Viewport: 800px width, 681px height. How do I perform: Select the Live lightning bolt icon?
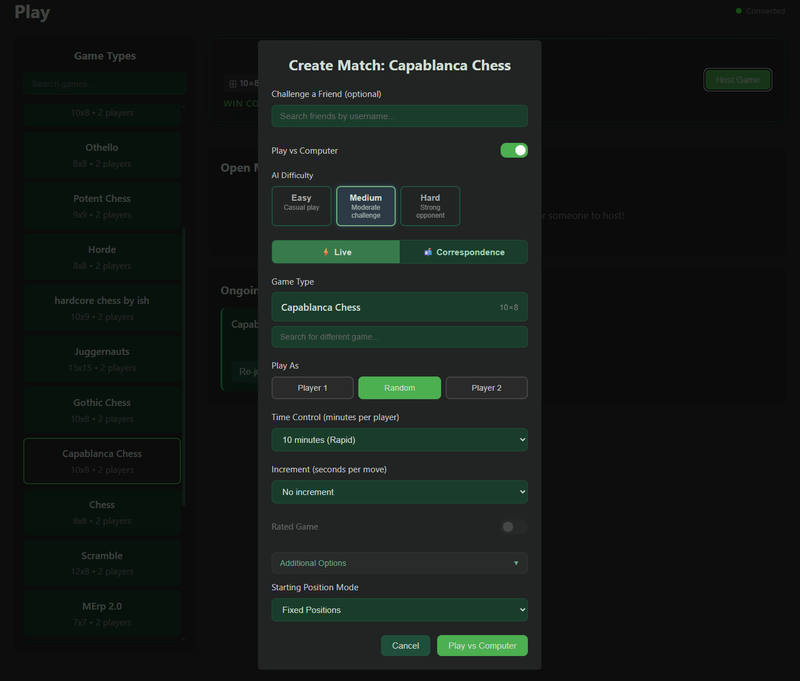click(325, 252)
